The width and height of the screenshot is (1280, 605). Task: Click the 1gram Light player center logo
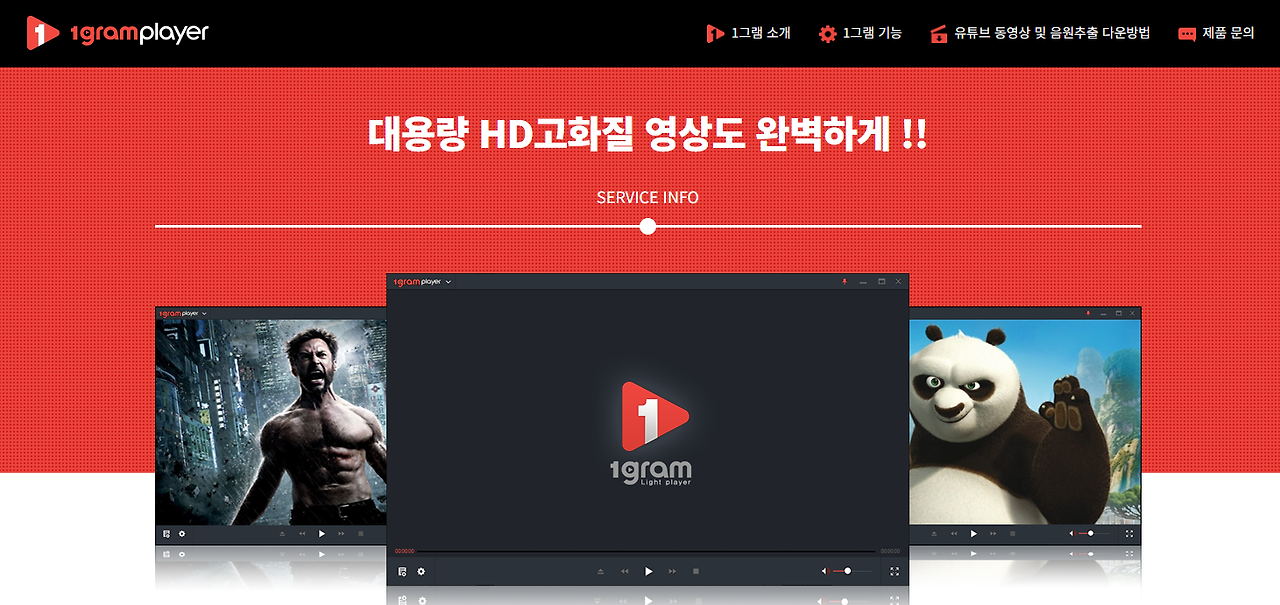click(650, 433)
